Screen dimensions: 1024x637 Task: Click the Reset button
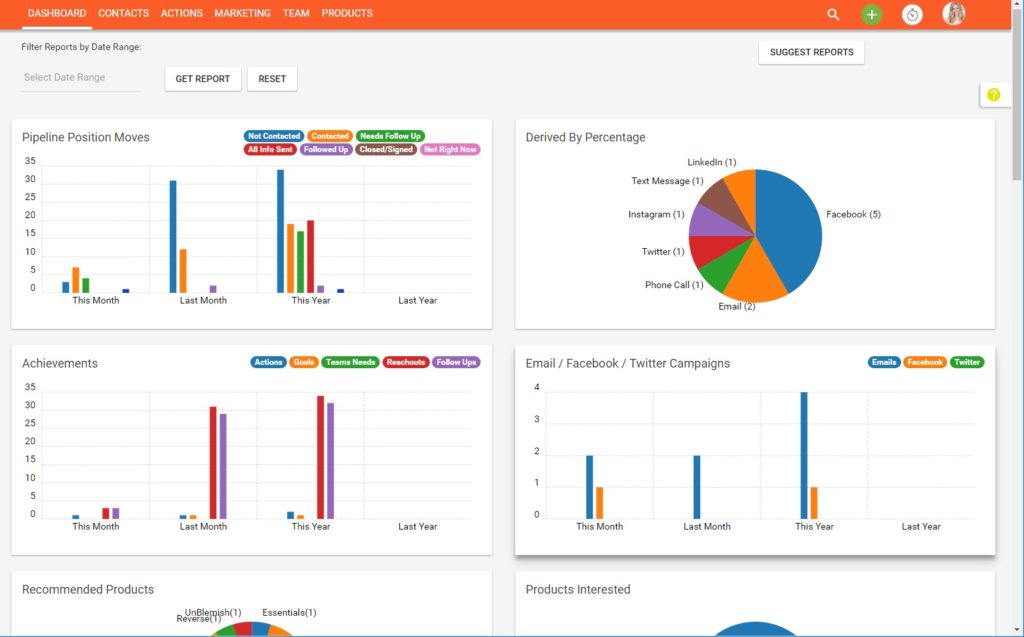point(272,78)
